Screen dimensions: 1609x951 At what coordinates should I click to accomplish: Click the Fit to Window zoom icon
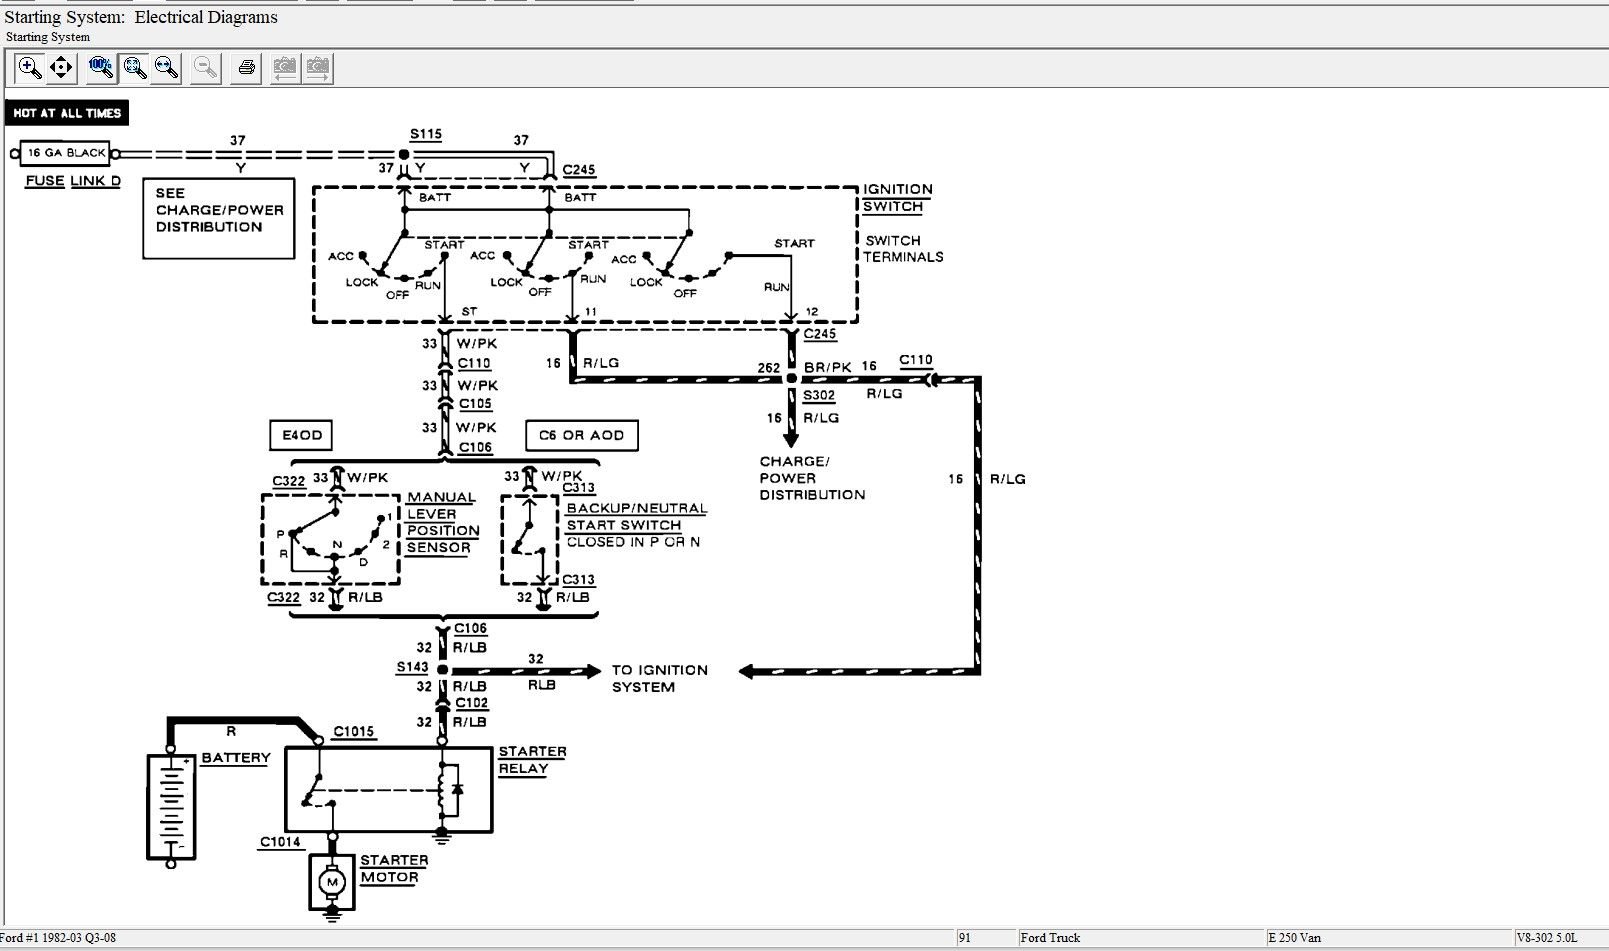(134, 68)
